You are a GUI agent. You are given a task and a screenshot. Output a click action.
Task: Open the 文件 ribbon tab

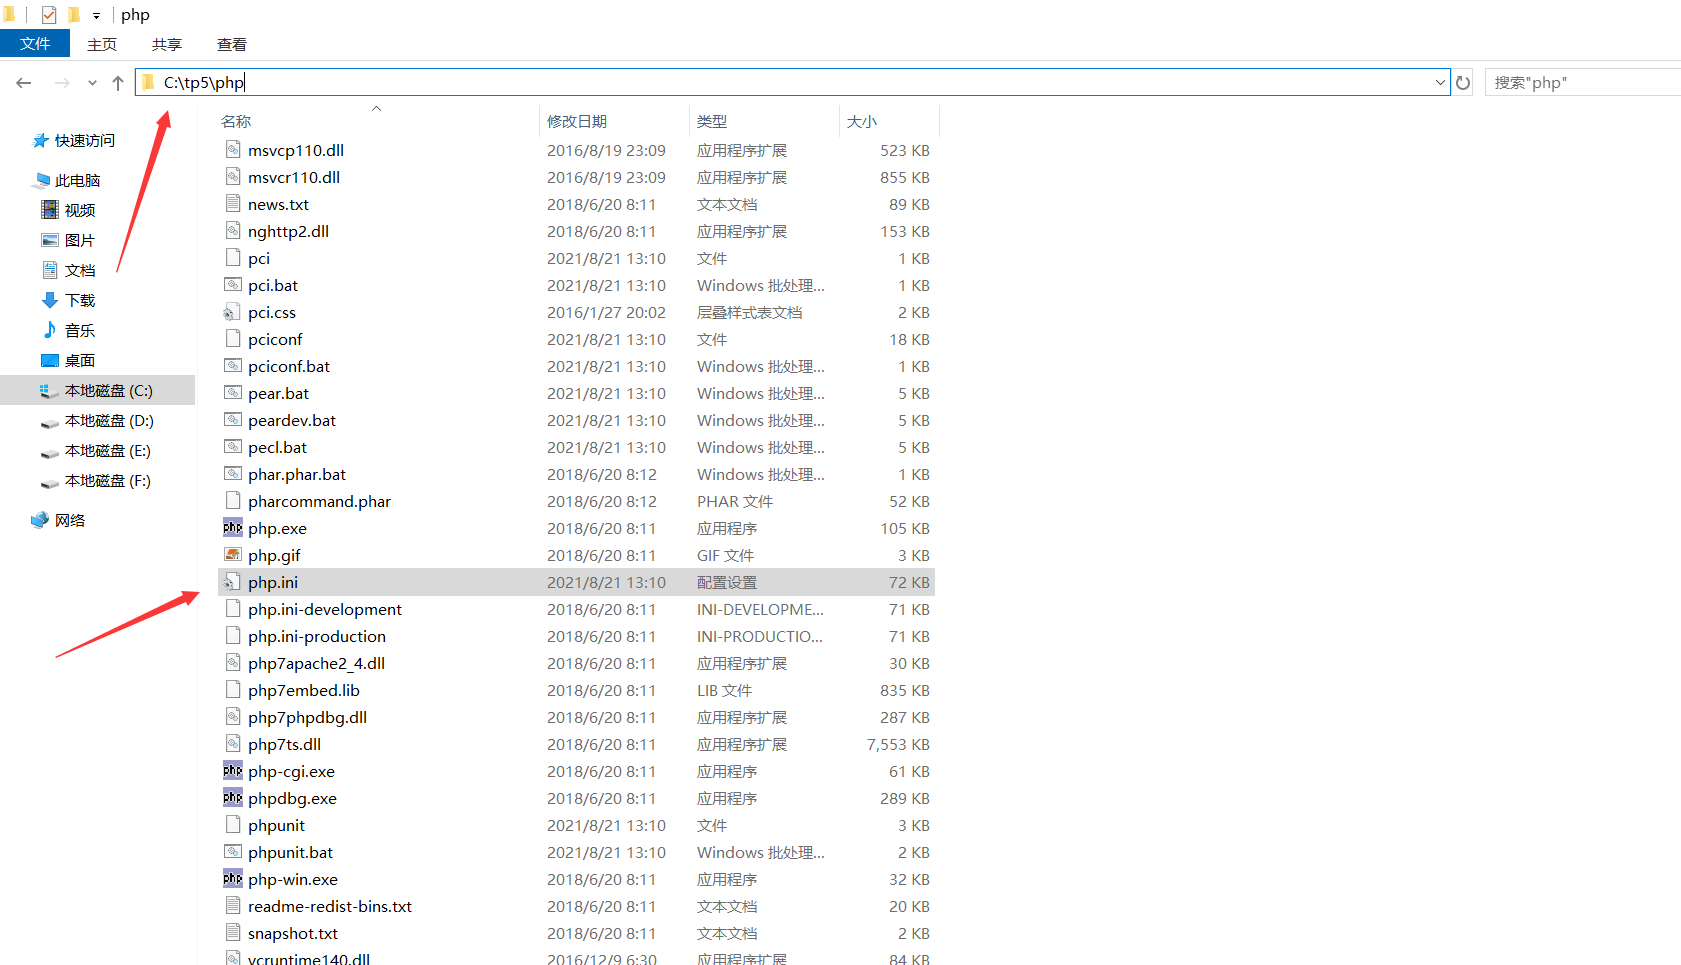[35, 44]
